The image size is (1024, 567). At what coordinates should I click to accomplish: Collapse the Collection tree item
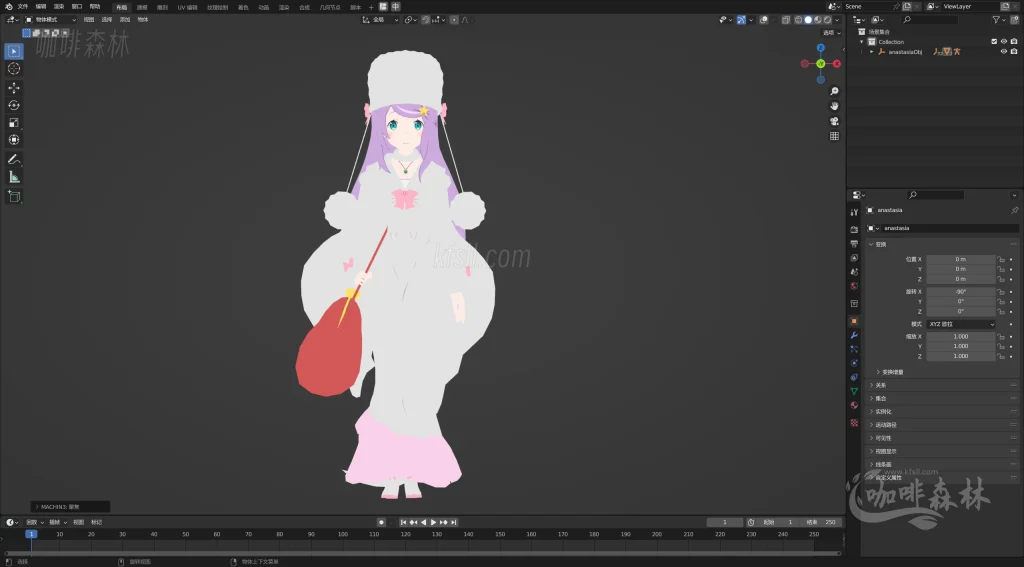pos(862,42)
